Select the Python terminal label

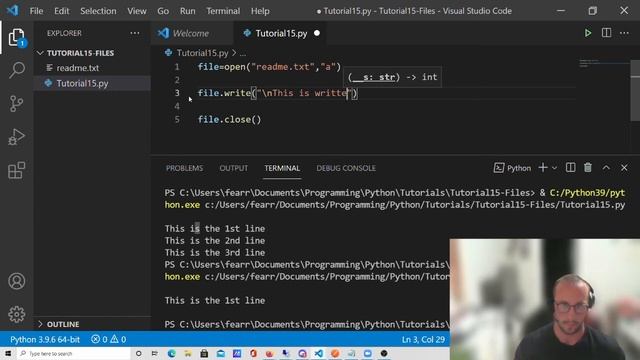pos(513,168)
